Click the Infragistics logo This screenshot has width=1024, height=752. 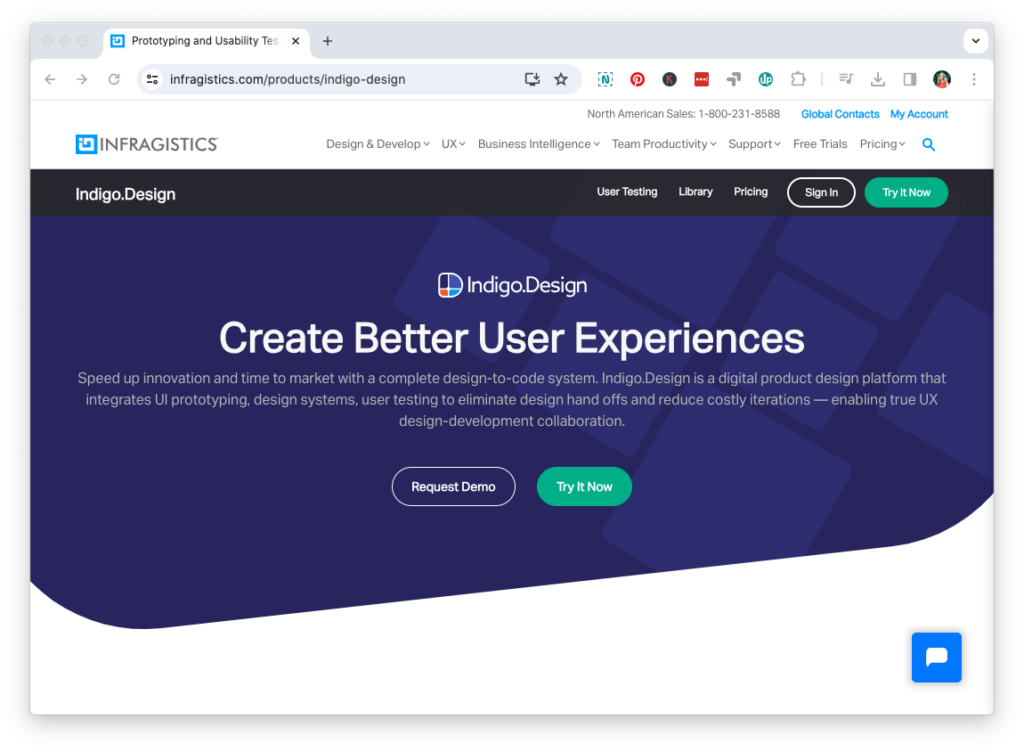coord(147,144)
